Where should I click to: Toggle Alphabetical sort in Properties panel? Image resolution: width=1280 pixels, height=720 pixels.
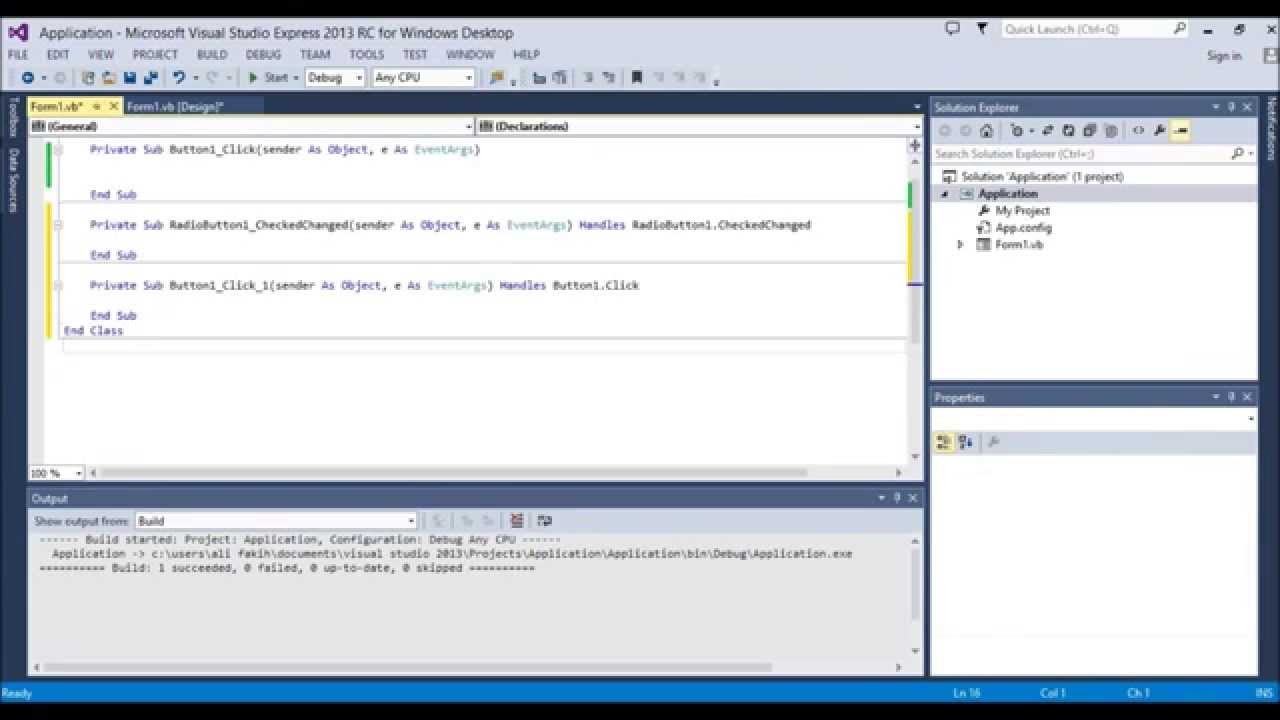(965, 442)
